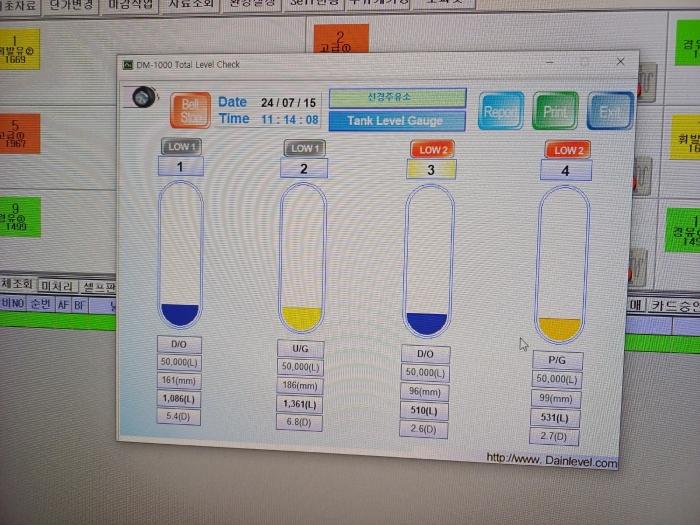The width and height of the screenshot is (700, 525).
Task: Click the 5.4(D) days value
Action: click(x=178, y=417)
